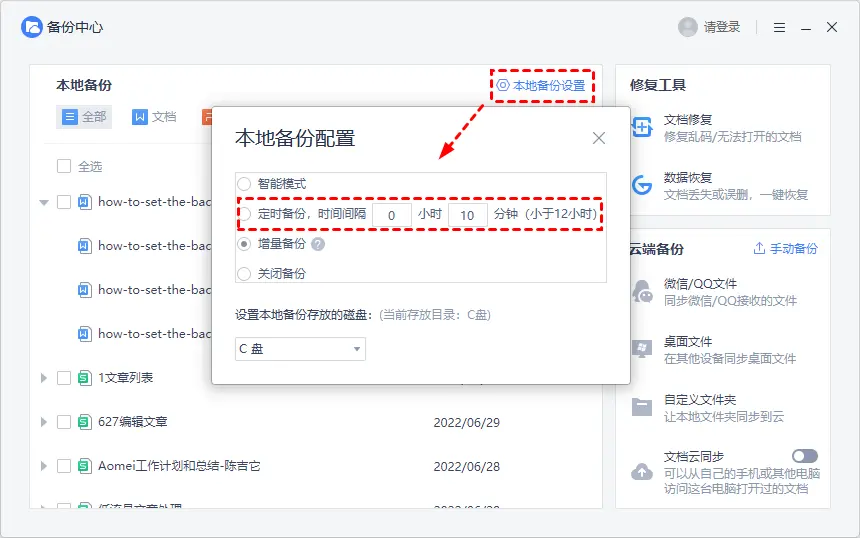Click the 微信/QQ文件 label

700,284
